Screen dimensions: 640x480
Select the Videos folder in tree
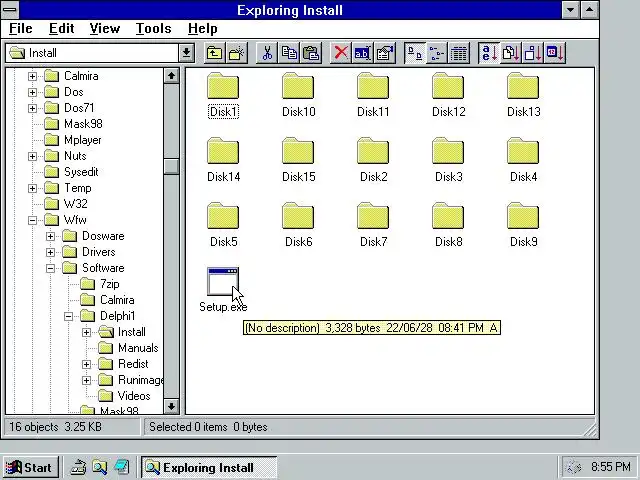[124, 396]
